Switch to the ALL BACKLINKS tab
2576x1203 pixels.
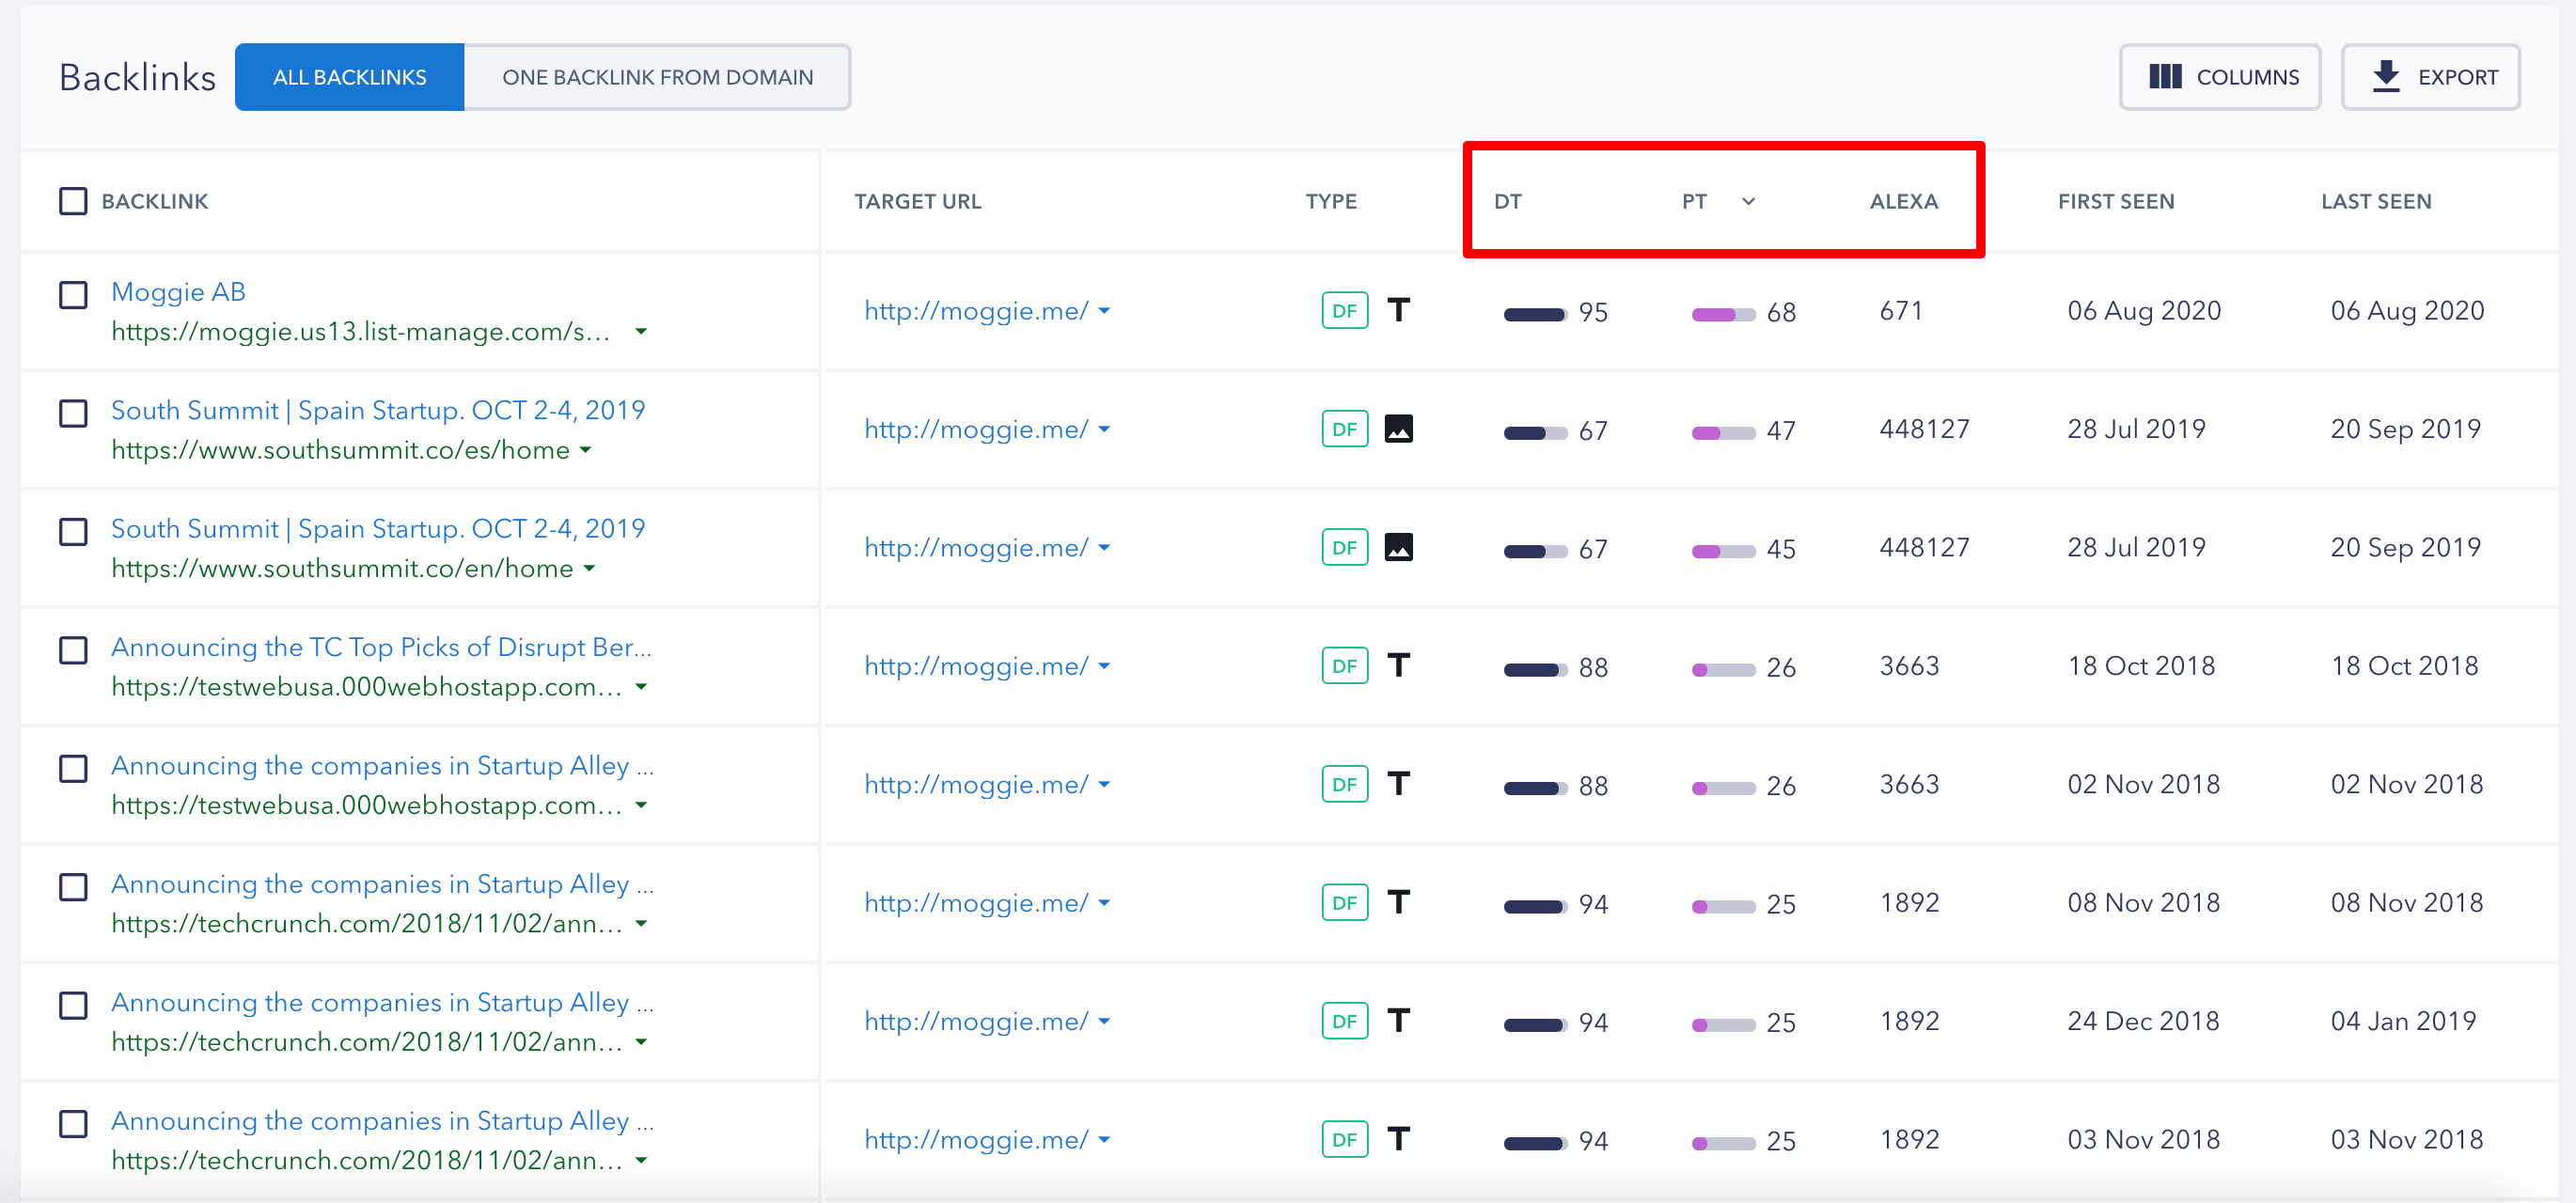(350, 77)
